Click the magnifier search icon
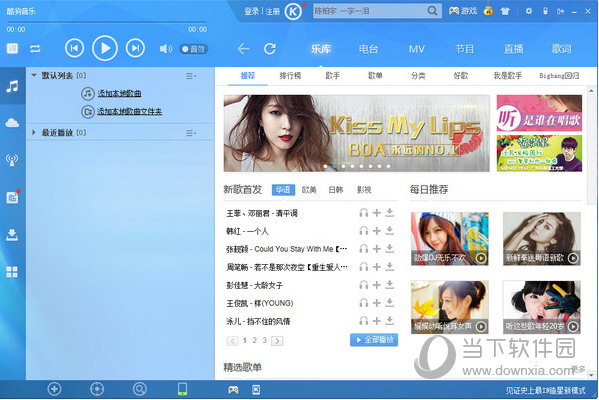The image size is (599, 400). [x=432, y=11]
